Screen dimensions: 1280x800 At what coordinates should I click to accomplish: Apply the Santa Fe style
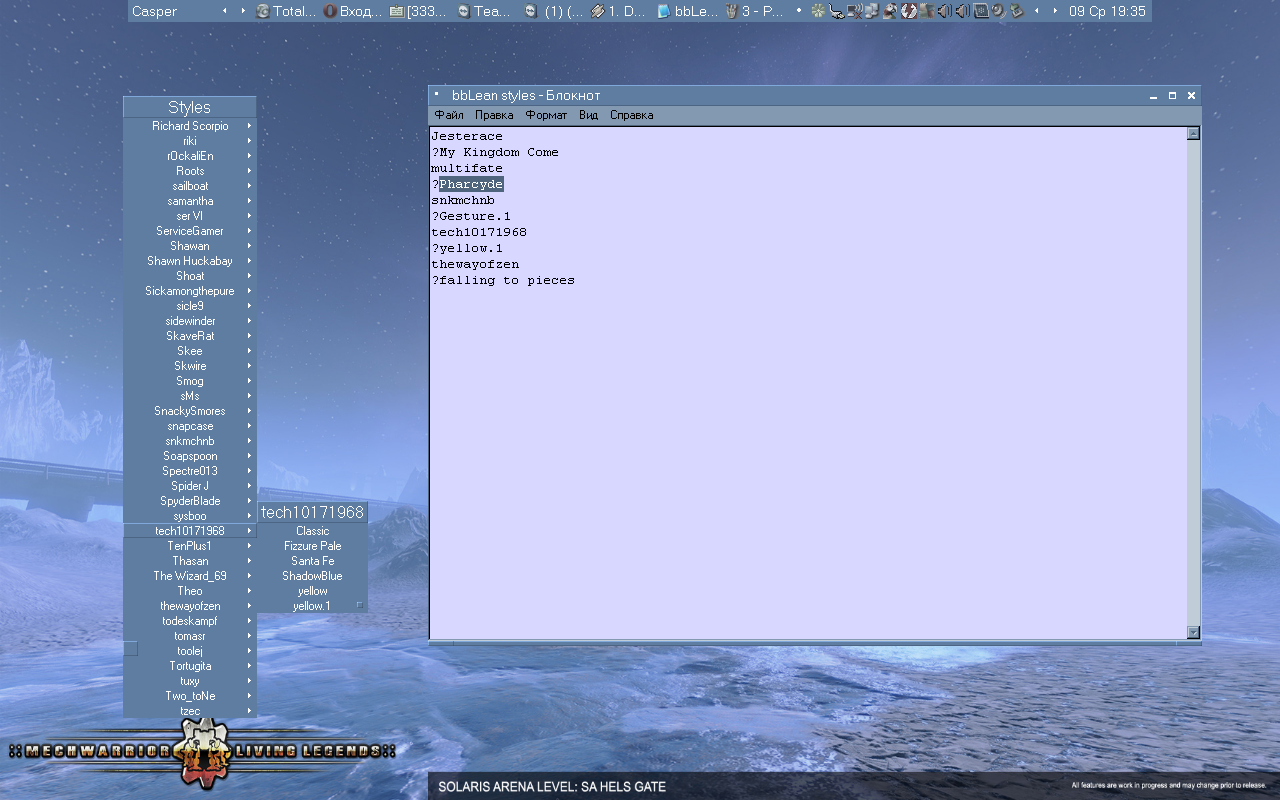point(312,561)
